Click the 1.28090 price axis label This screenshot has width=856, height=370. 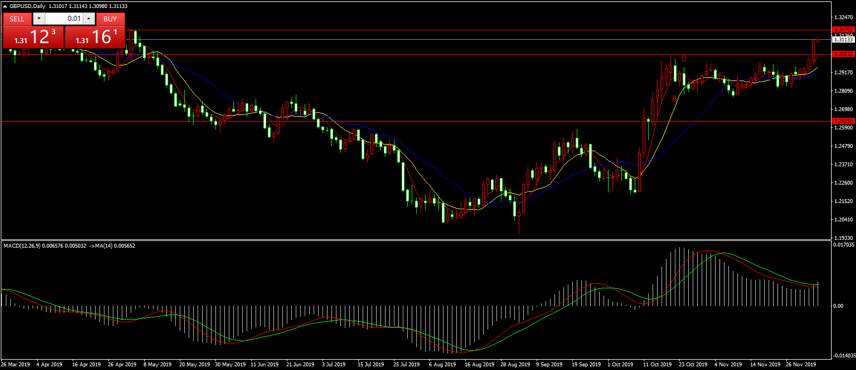[843, 91]
